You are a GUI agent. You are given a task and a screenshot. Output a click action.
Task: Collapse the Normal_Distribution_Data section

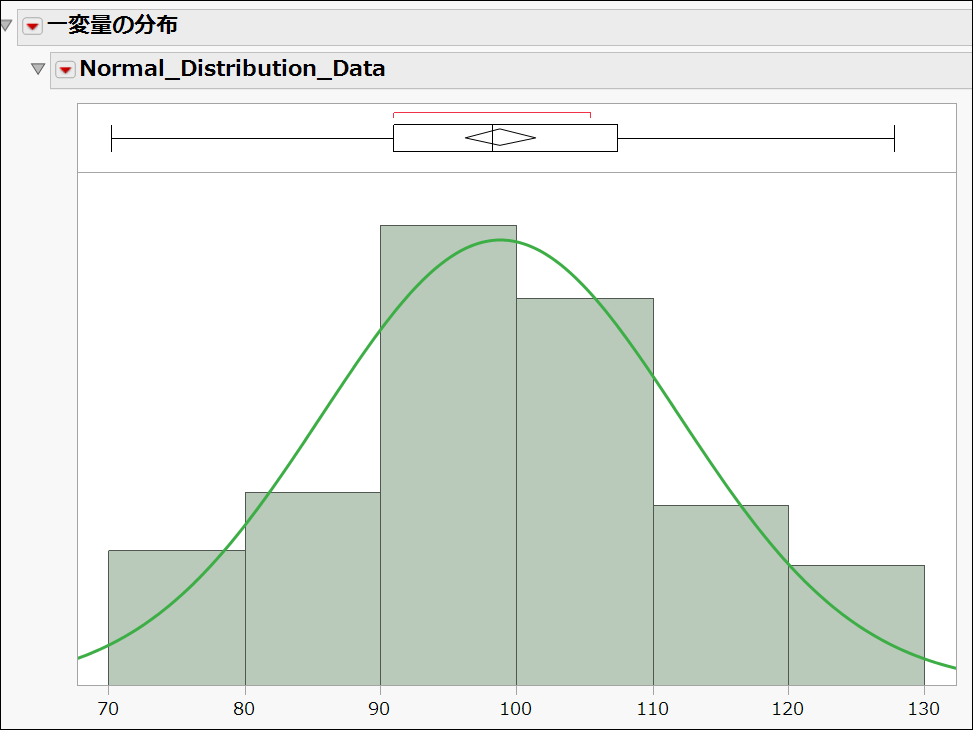coord(38,69)
